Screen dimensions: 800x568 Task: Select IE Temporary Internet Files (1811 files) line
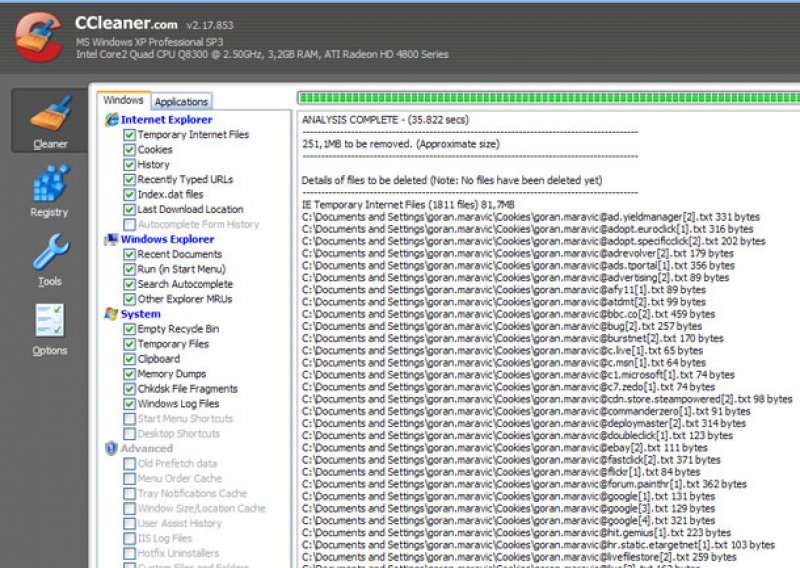[x=408, y=205]
